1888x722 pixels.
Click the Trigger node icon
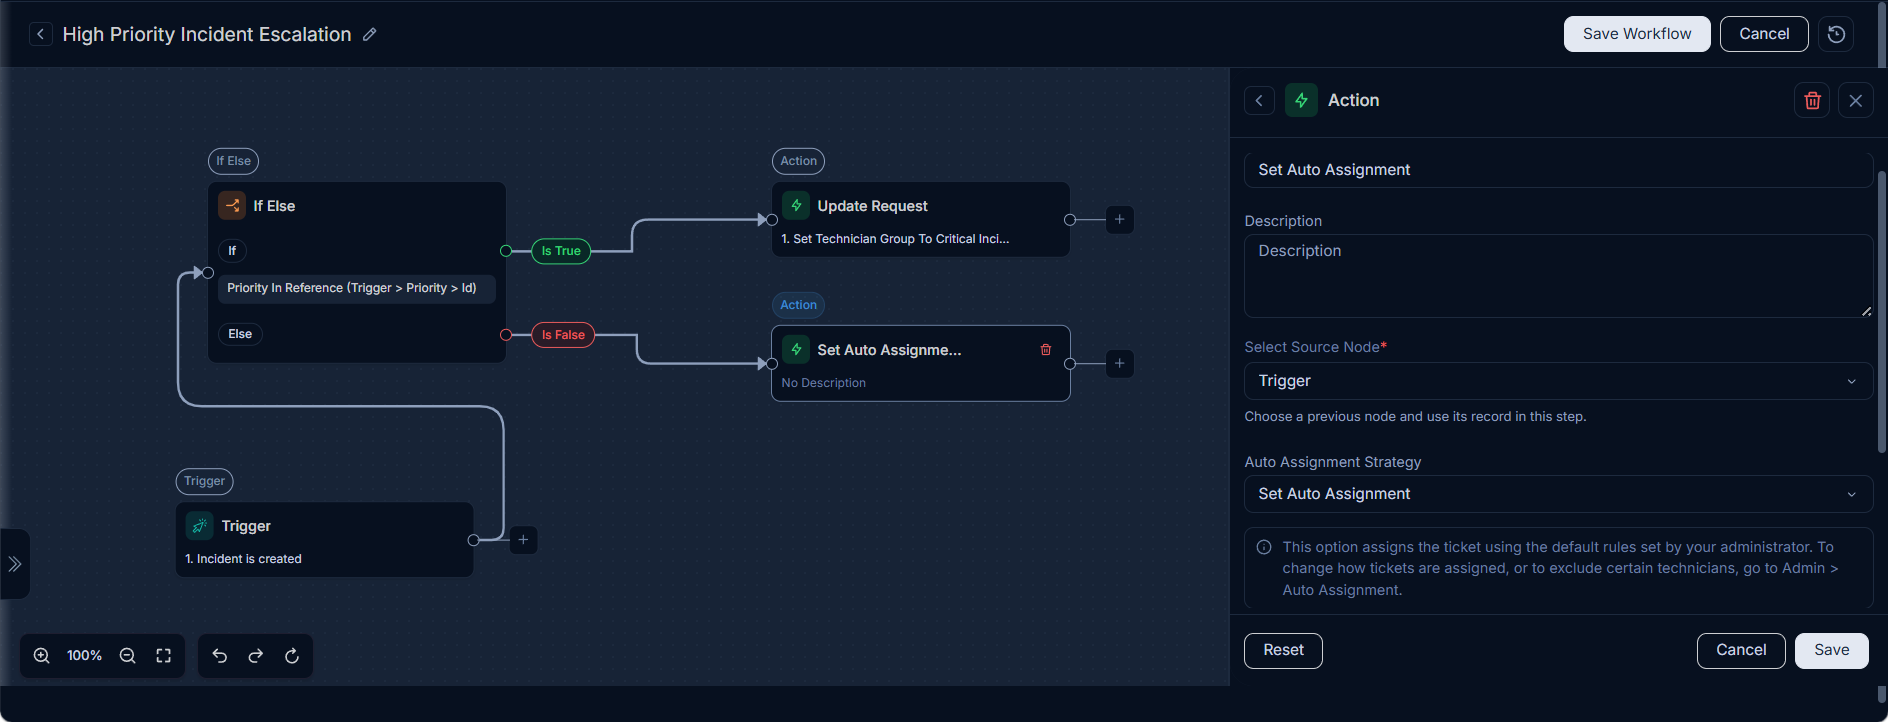pos(200,525)
